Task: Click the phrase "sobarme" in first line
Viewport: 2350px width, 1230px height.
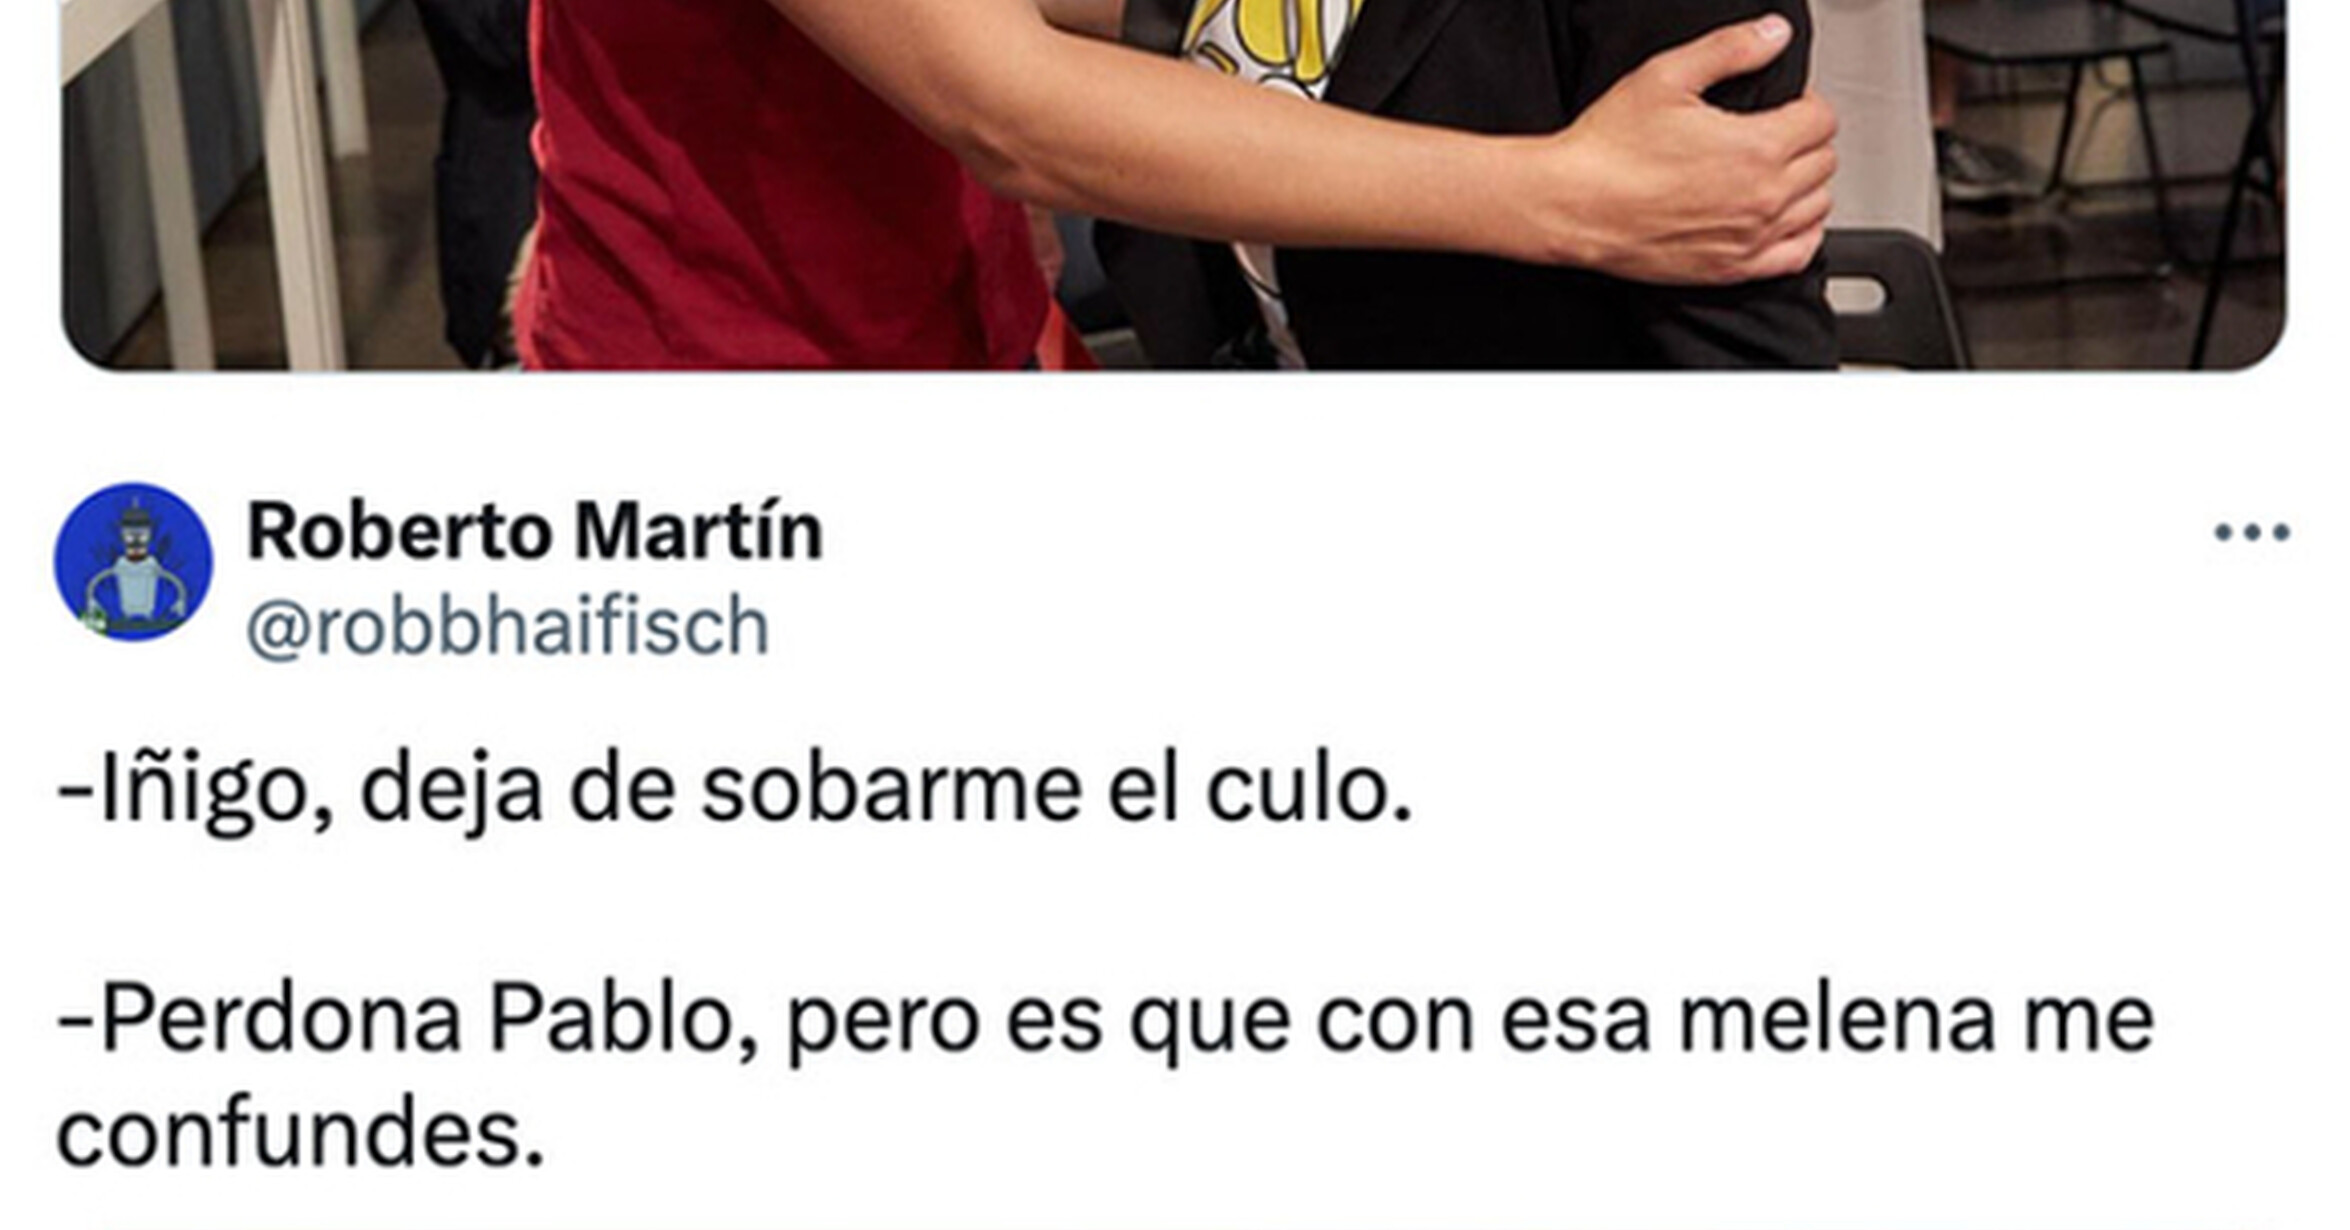Action: coord(891,791)
